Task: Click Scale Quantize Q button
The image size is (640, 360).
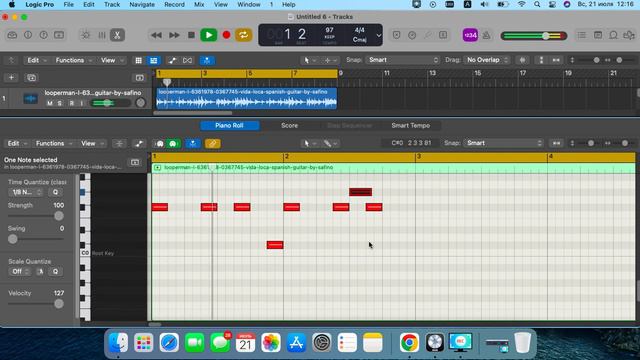Action: pos(56,271)
